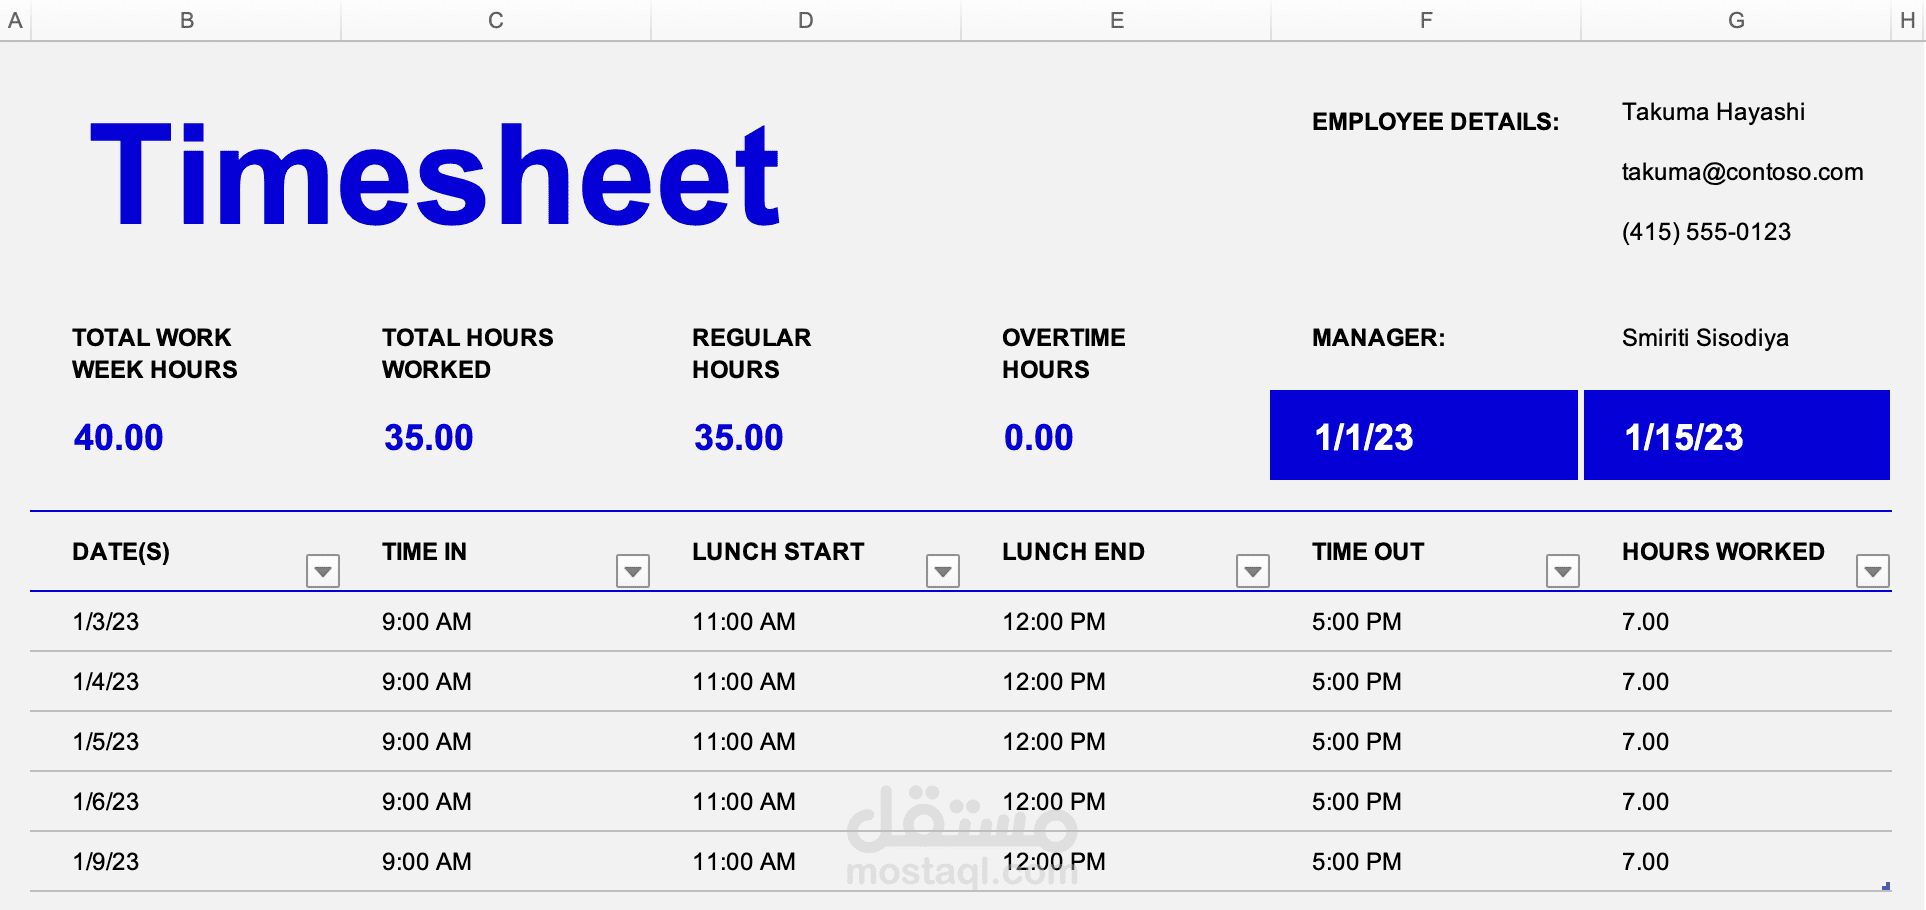The width and height of the screenshot is (1926, 910).
Task: Select column D header
Action: (806, 20)
